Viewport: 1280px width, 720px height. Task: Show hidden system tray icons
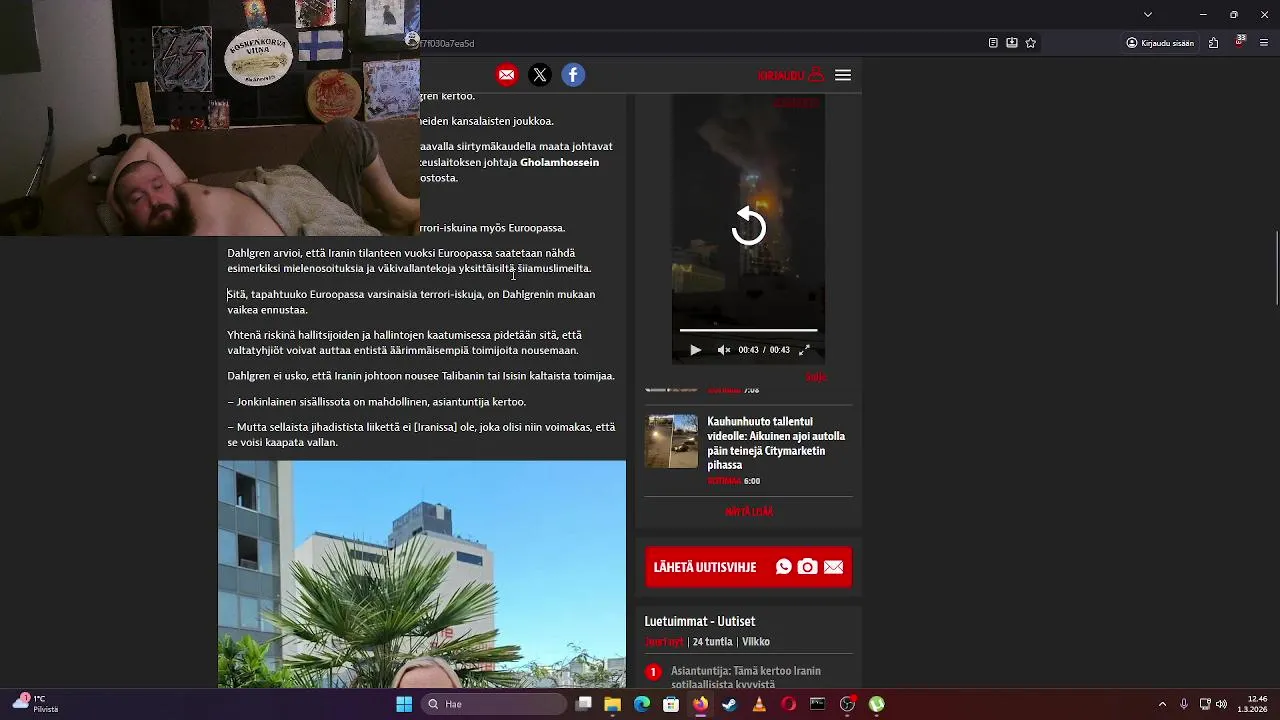tap(1162, 704)
